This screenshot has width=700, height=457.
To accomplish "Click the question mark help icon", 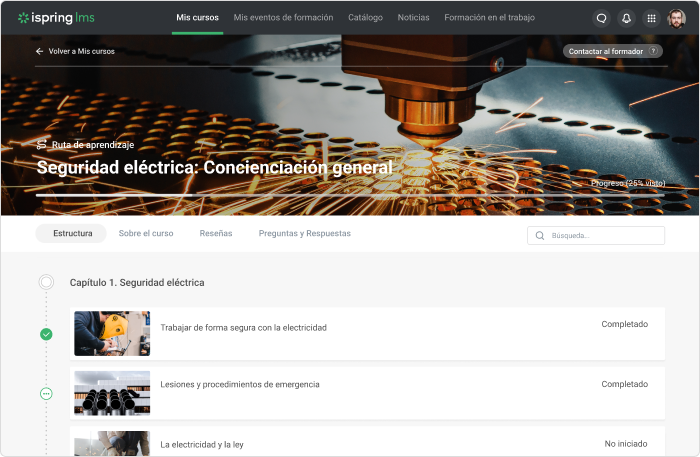I will click(653, 51).
